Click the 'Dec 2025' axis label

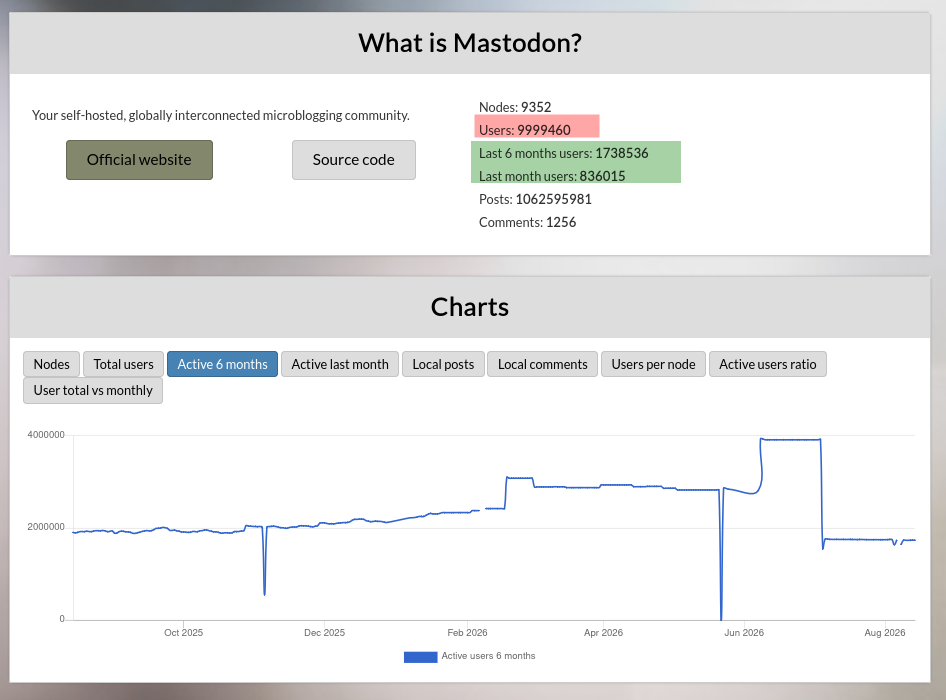coord(325,632)
